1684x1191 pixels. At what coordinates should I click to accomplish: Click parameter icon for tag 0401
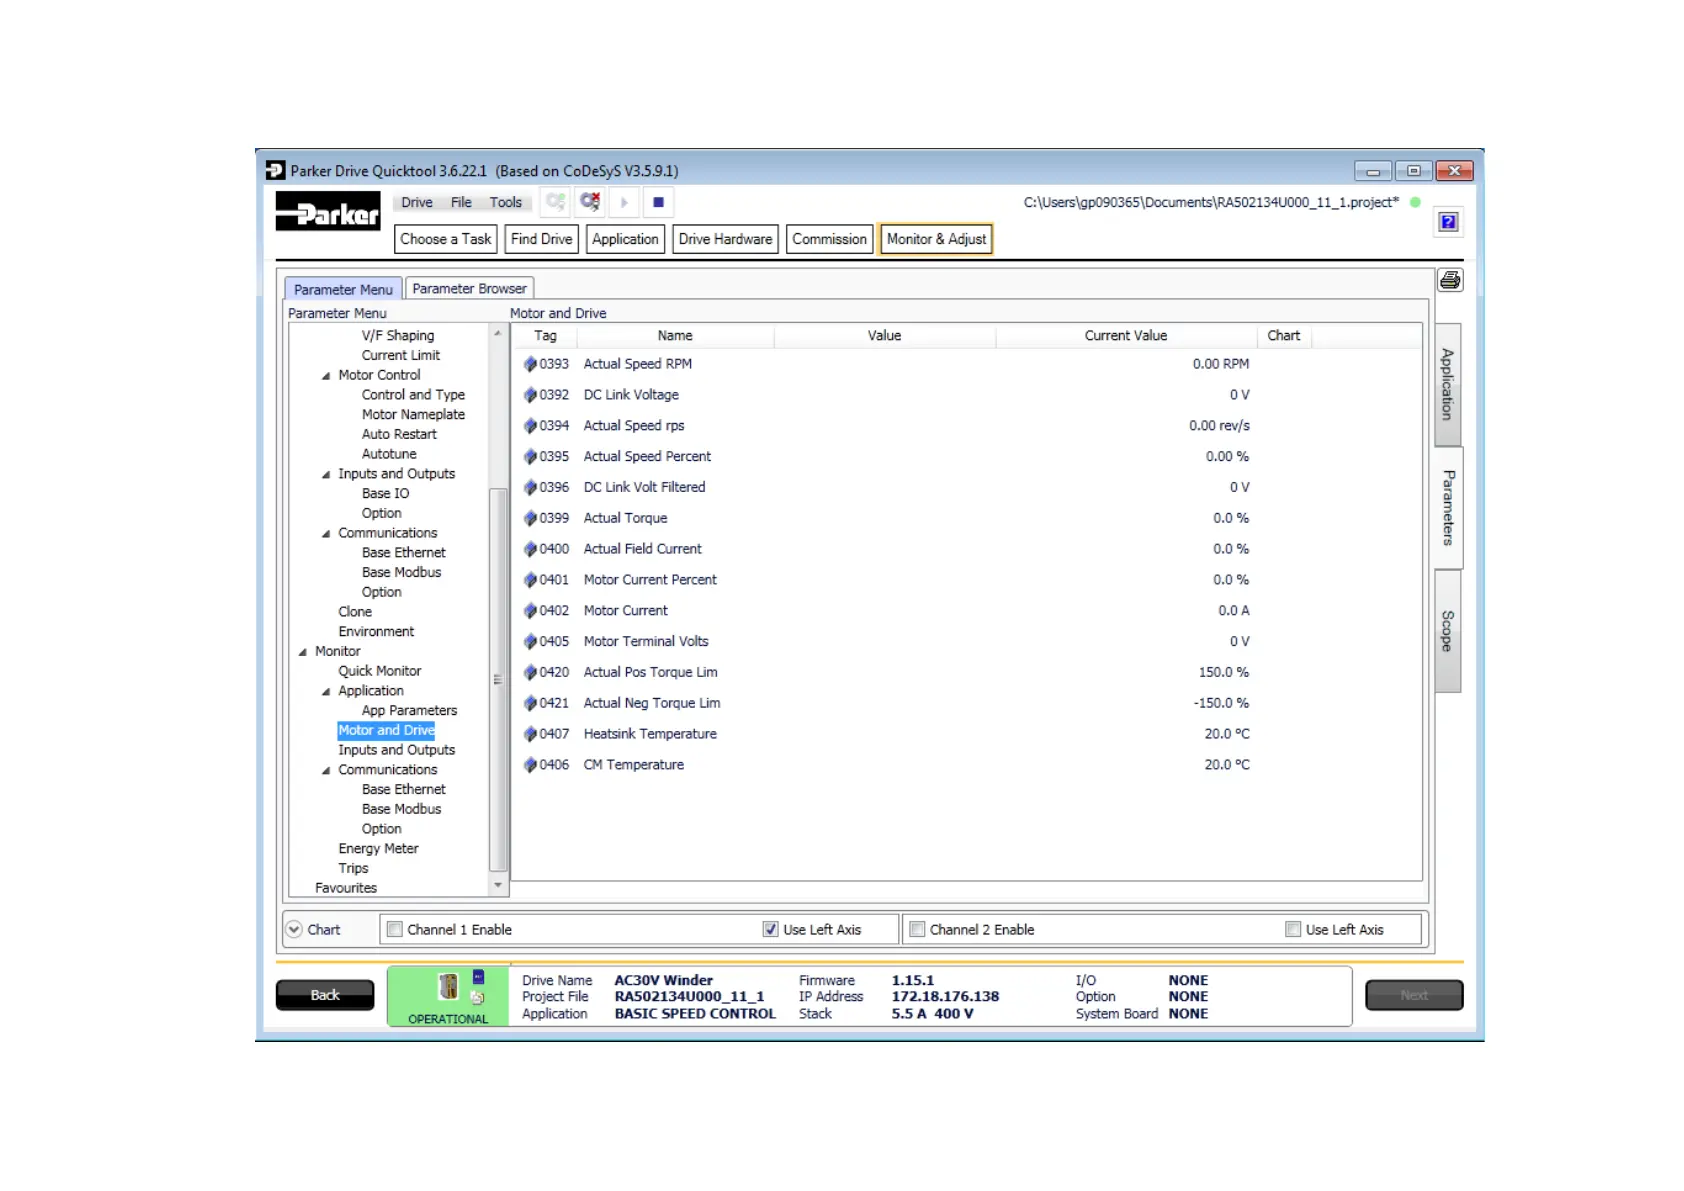530,580
